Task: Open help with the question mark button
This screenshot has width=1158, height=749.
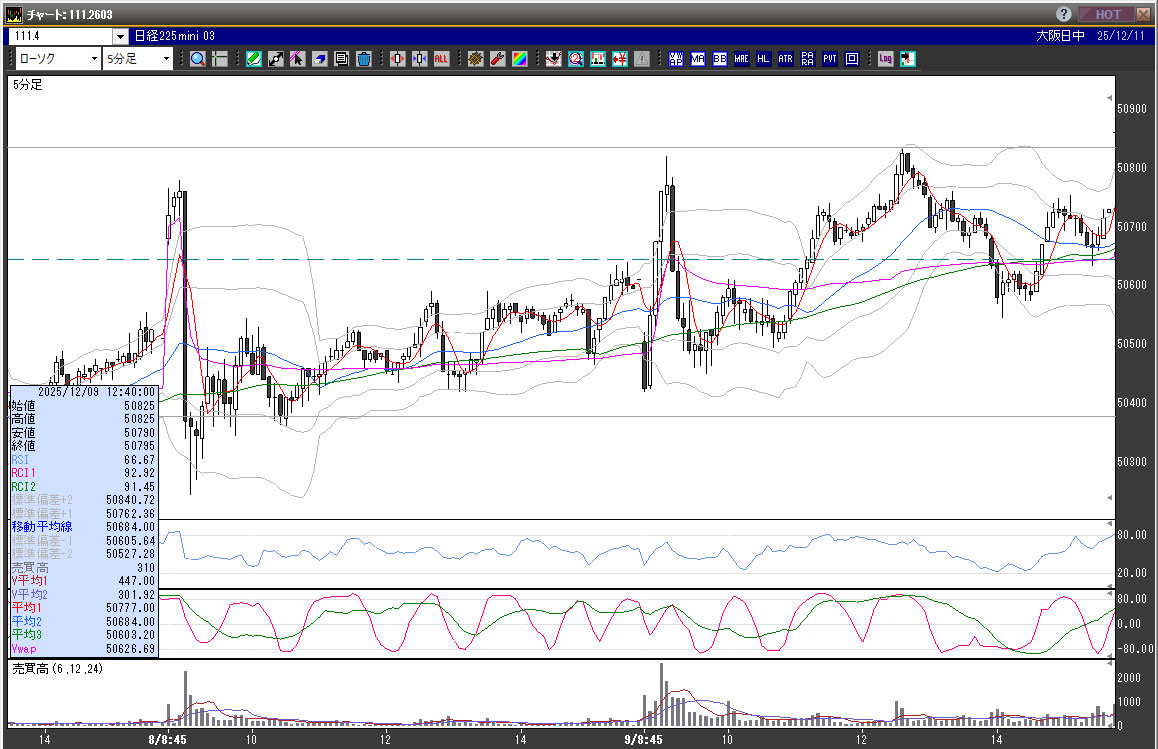Action: click(x=1064, y=14)
